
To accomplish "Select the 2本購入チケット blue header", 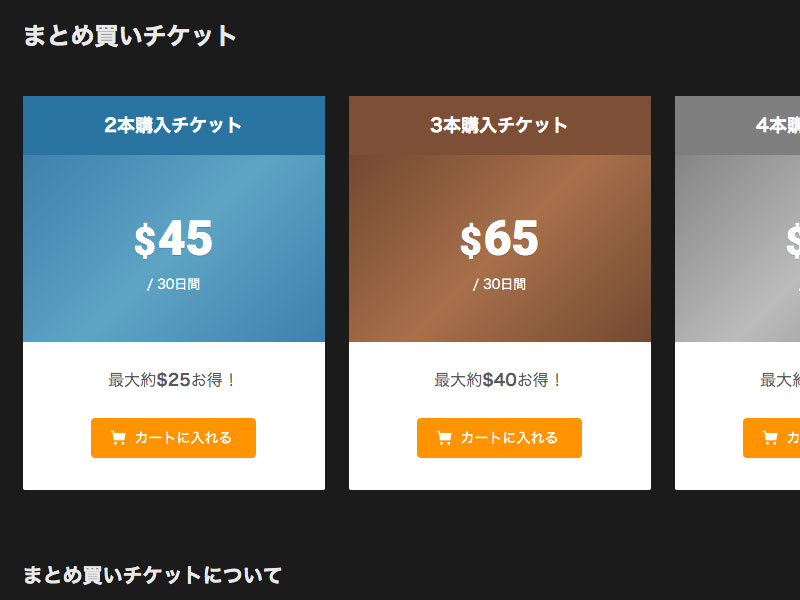I will [x=174, y=126].
